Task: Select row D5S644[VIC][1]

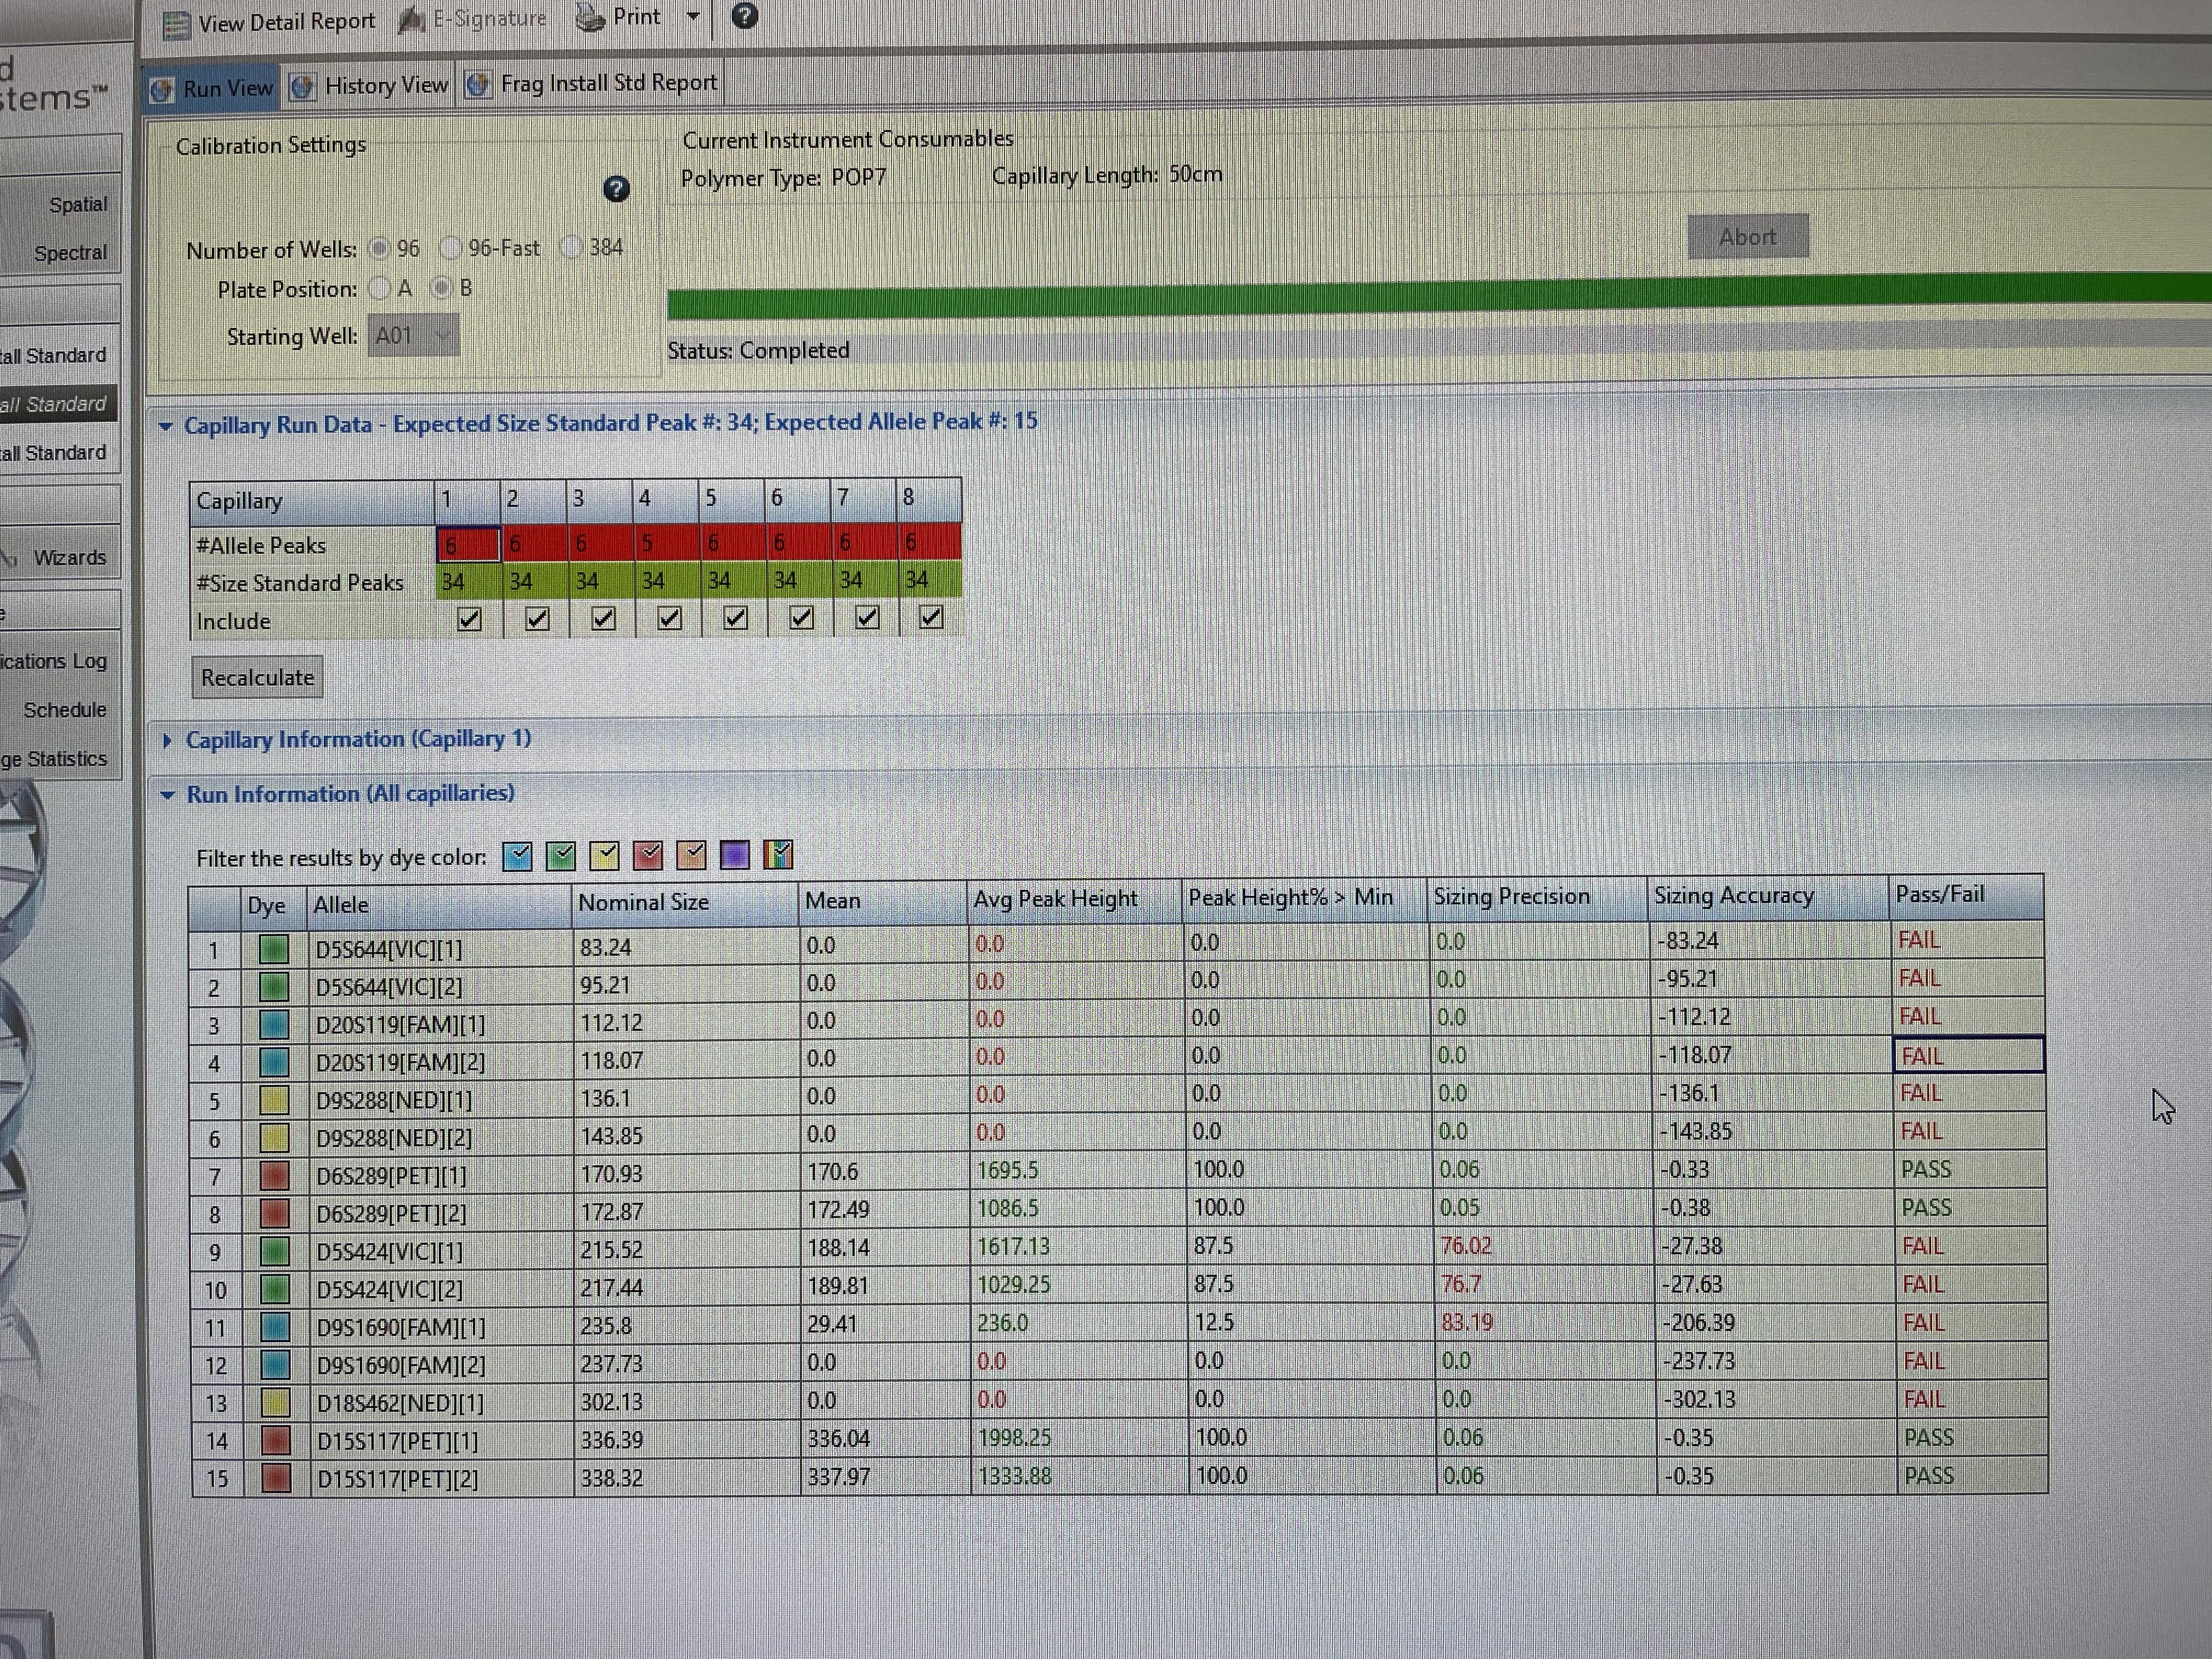Action: coord(1116,944)
